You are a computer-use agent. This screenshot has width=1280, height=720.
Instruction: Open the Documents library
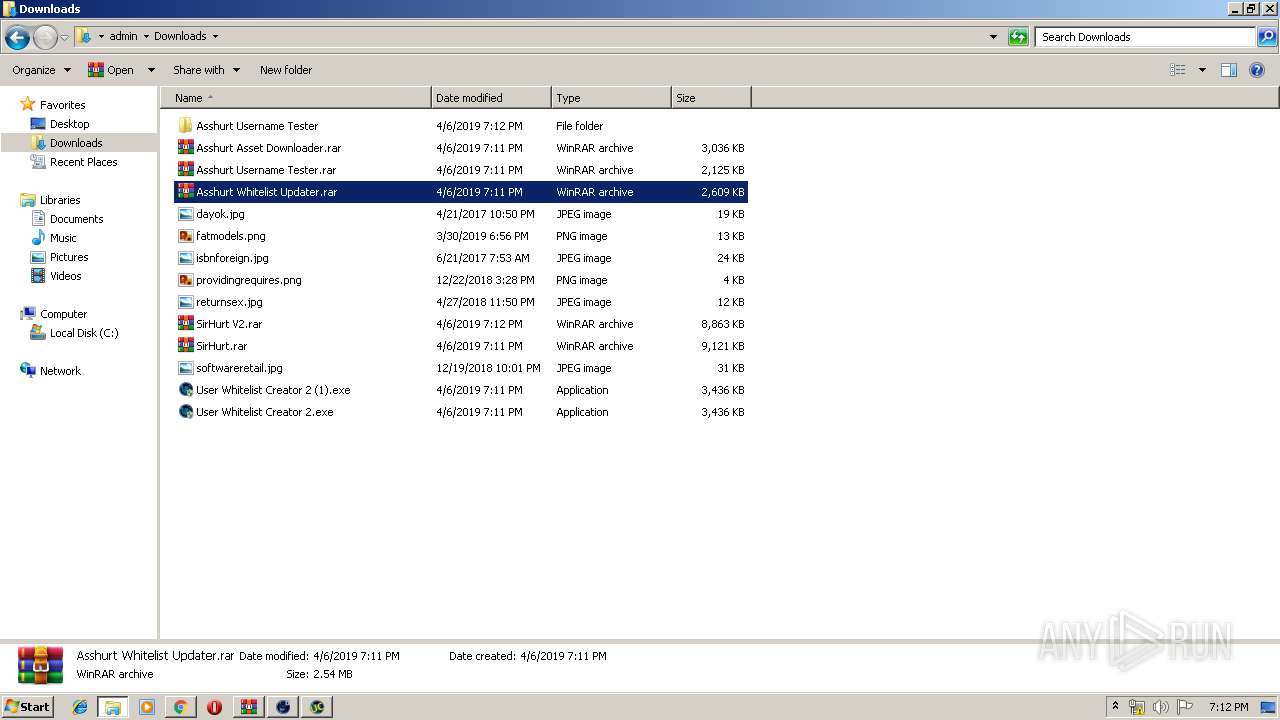tap(76, 219)
